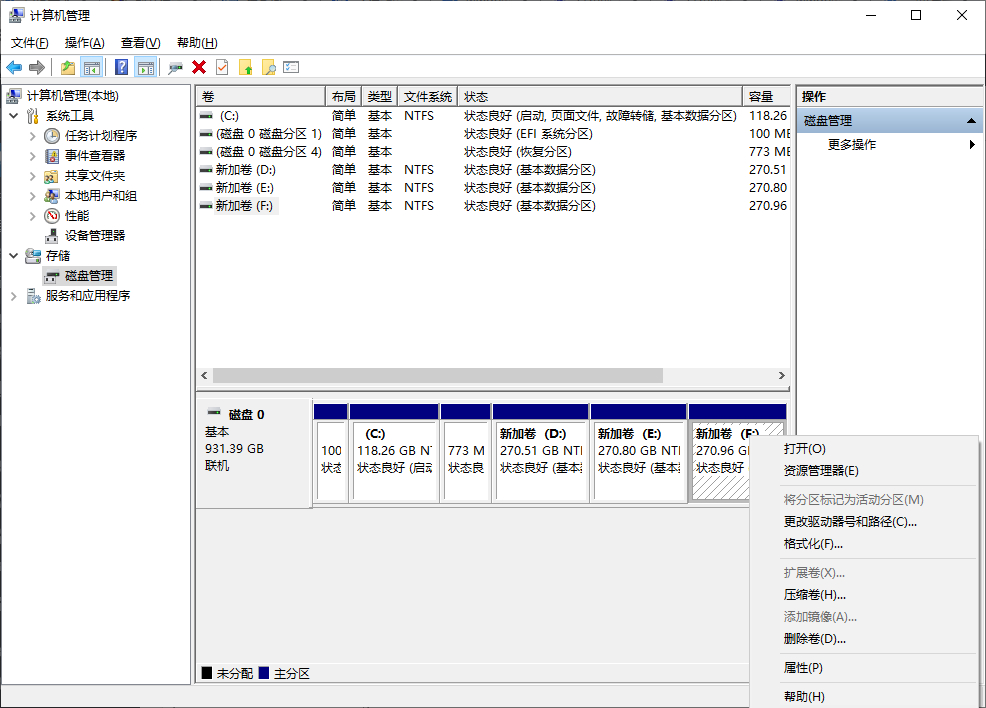
Task: Click the back navigation arrow
Action: point(13,67)
